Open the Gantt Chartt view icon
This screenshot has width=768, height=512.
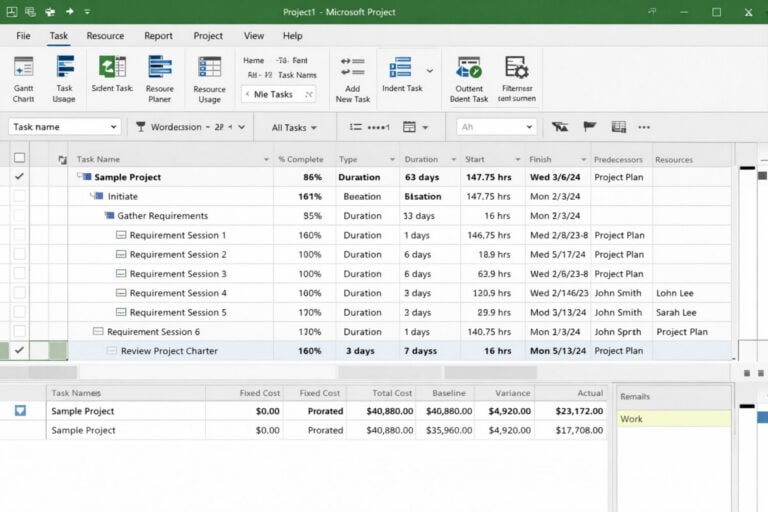tap(23, 67)
